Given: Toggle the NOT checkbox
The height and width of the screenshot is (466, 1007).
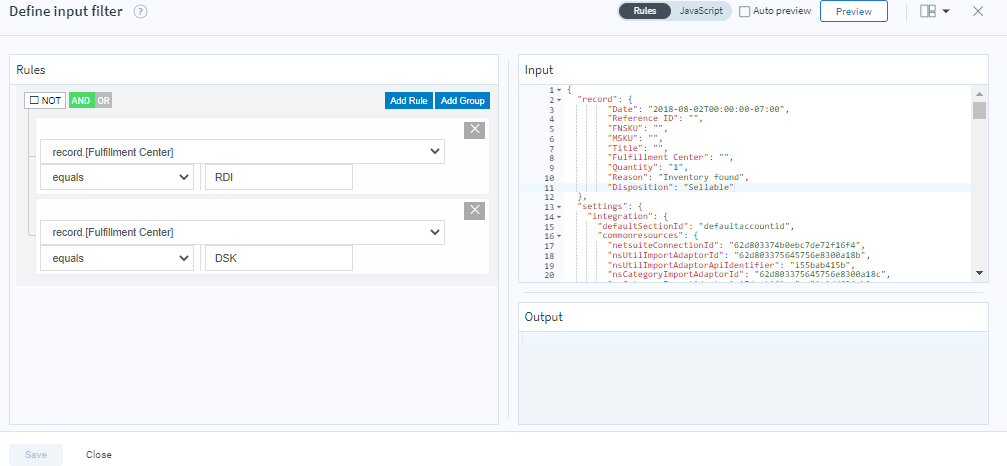Looking at the screenshot, I should coord(35,101).
